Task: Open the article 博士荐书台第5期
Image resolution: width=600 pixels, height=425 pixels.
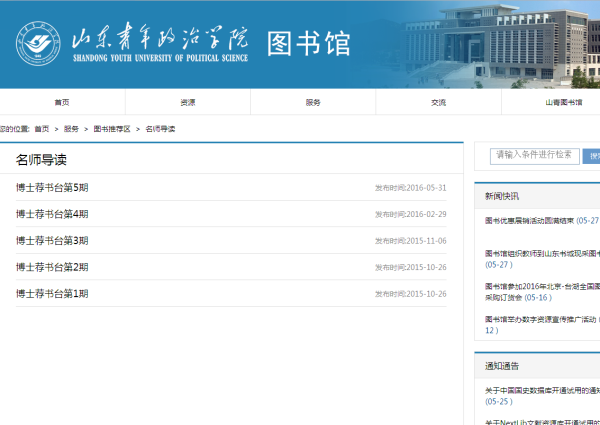Action: coord(52,187)
